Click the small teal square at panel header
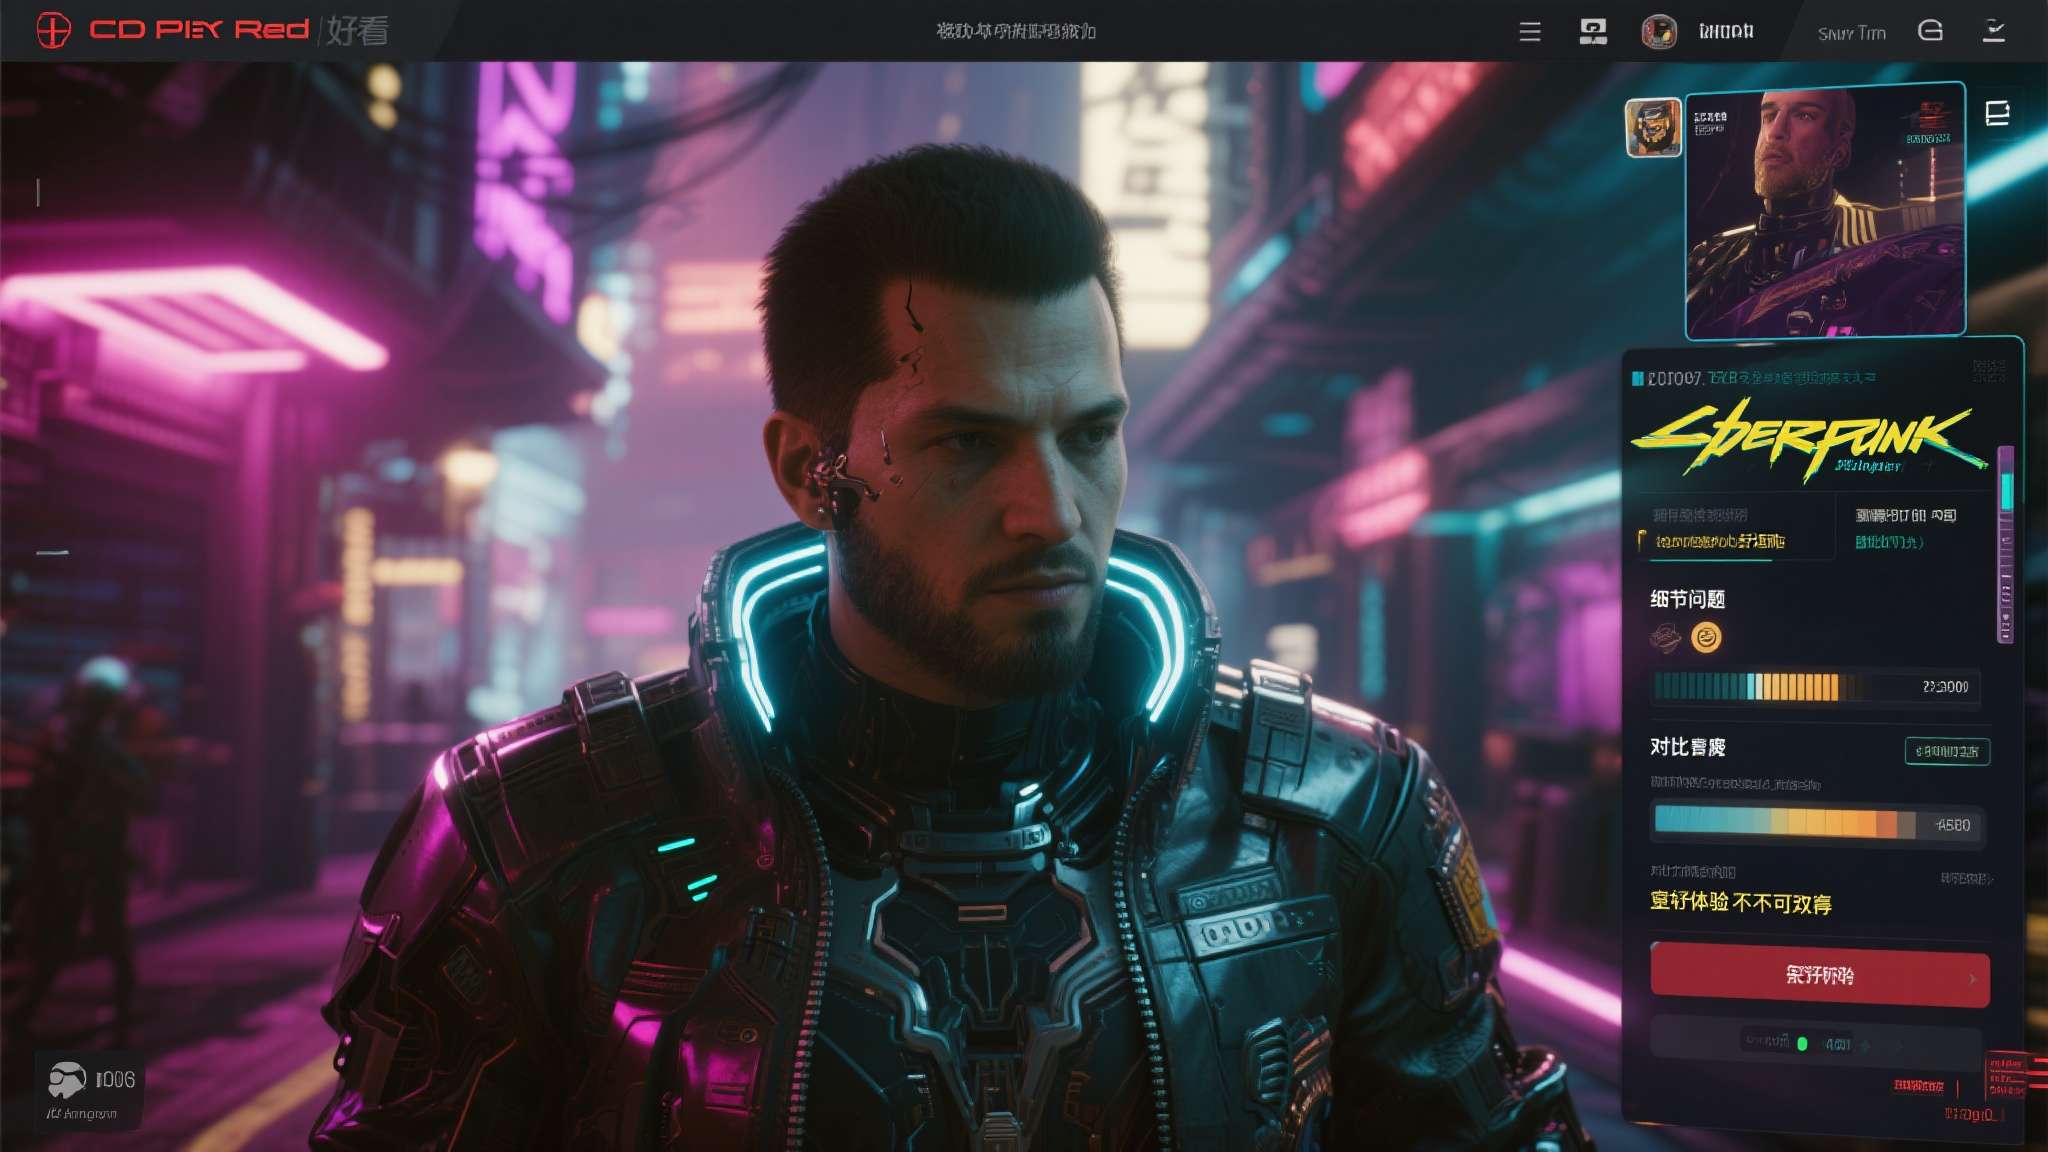The height and width of the screenshot is (1152, 2048). pos(1638,378)
